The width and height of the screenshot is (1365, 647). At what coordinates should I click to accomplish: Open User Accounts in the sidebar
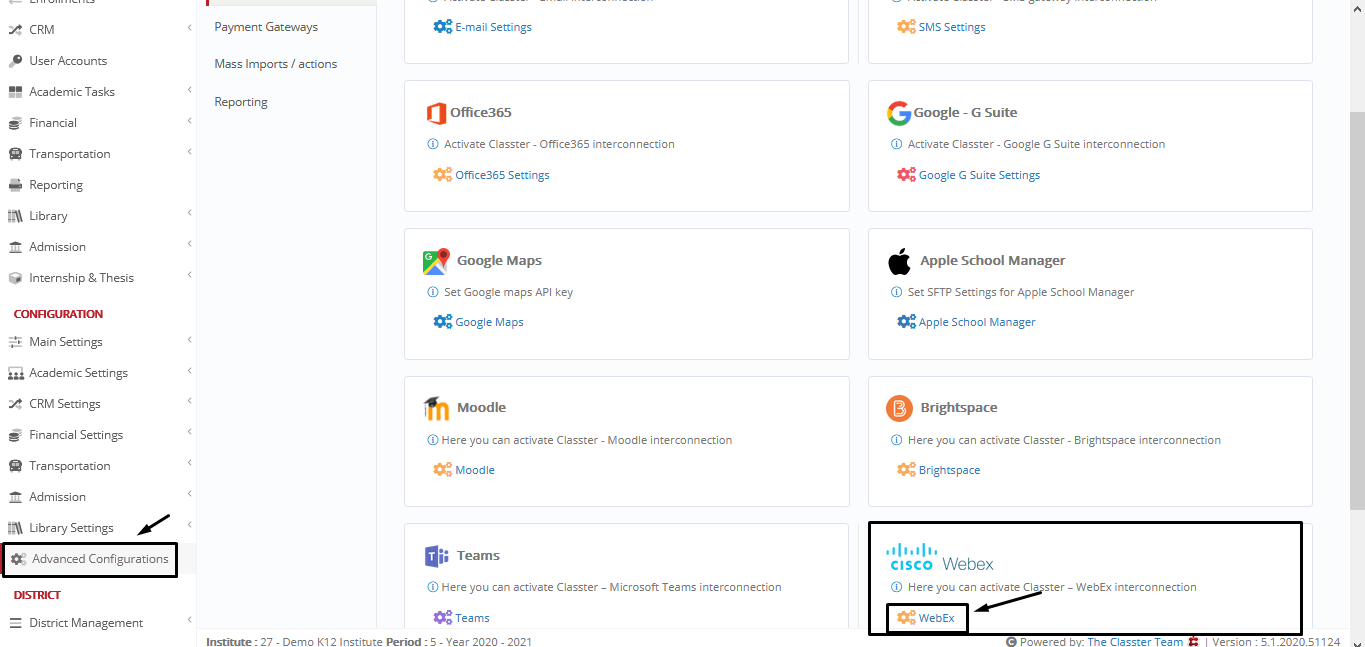[68, 61]
